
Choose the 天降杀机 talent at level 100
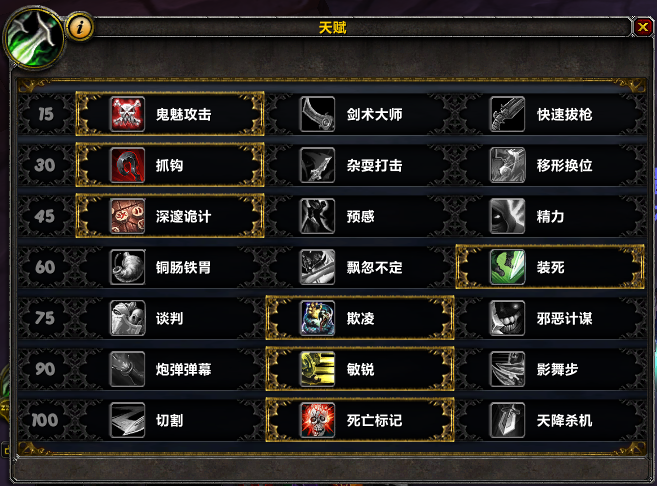[550, 420]
